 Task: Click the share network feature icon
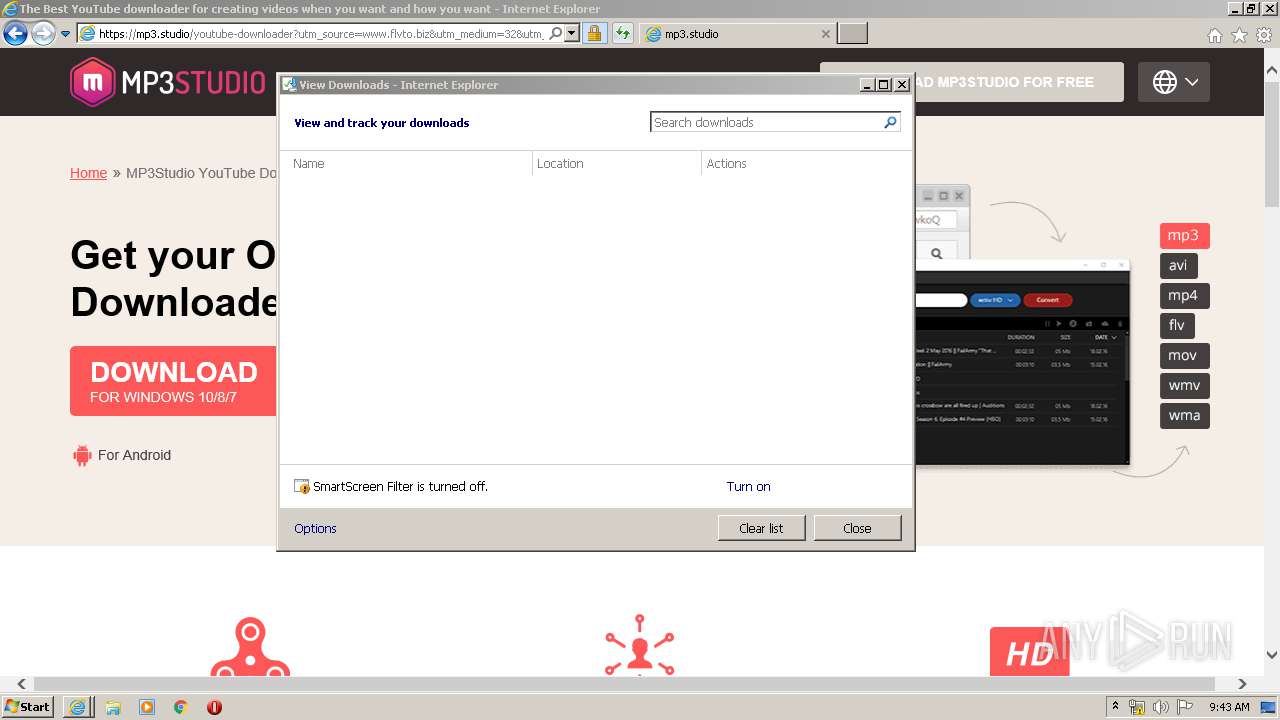click(640, 646)
